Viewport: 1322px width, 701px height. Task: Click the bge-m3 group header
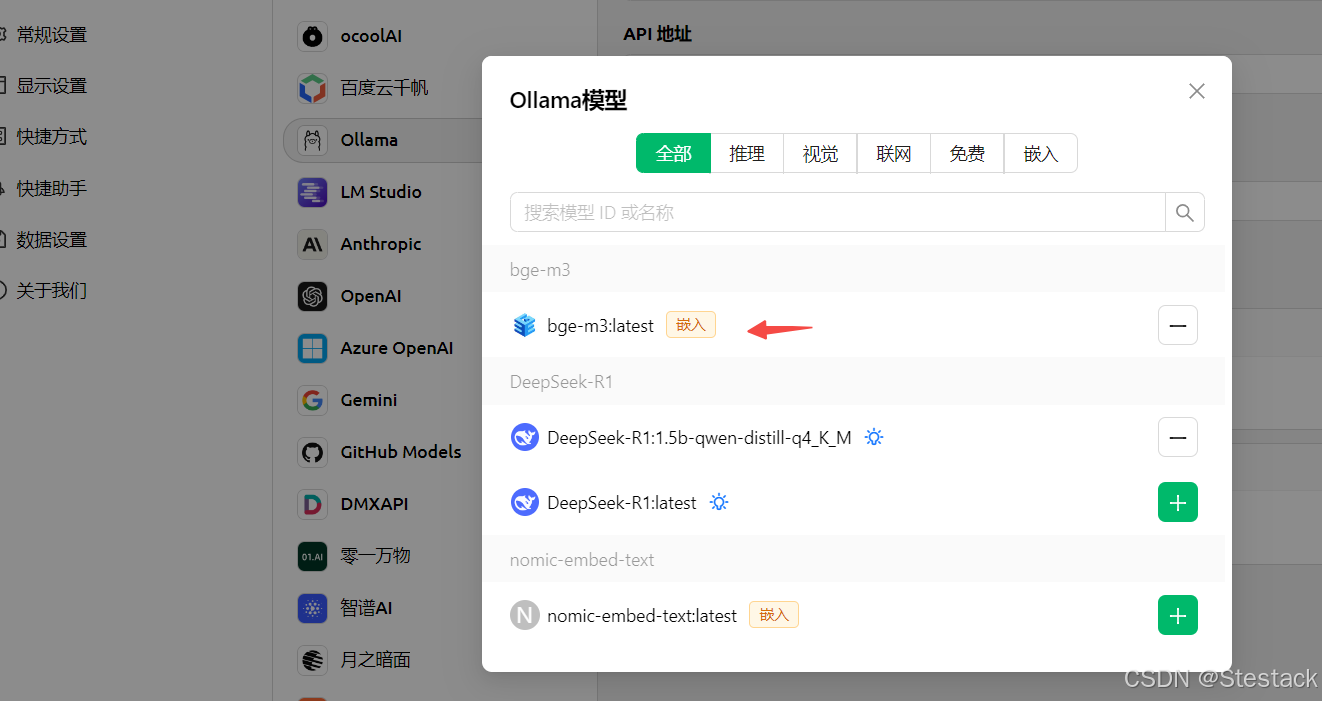pos(853,269)
